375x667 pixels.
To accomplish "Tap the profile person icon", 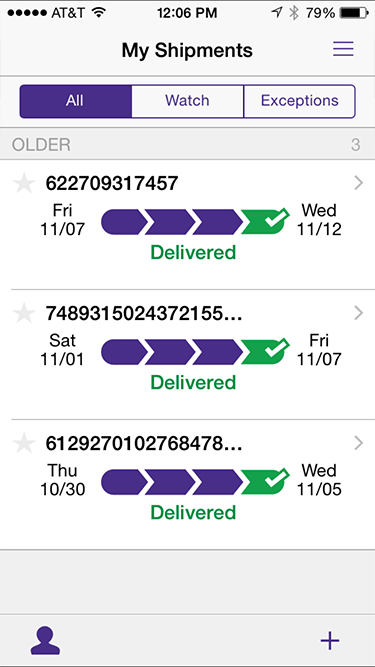I will (45, 640).
